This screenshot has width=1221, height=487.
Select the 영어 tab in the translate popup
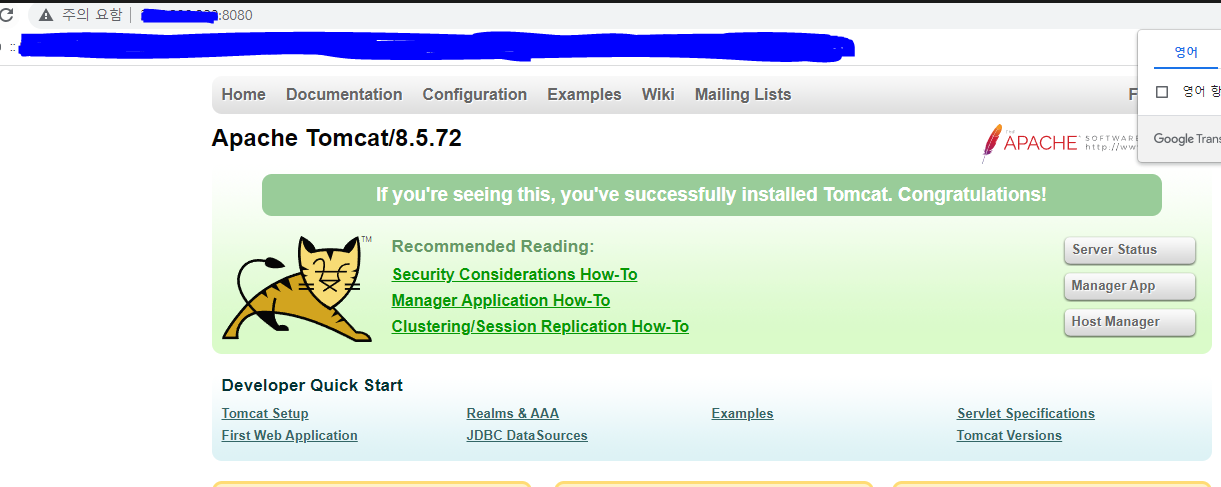pos(1186,52)
